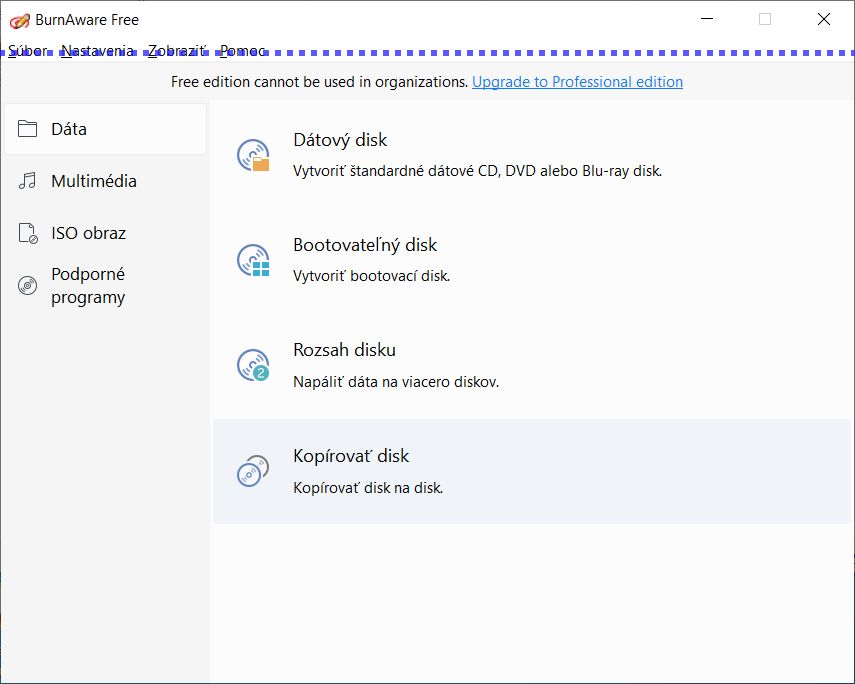Viewport: 855px width, 684px height.
Task: Launch the Dátový disk tool
Action: [532, 155]
